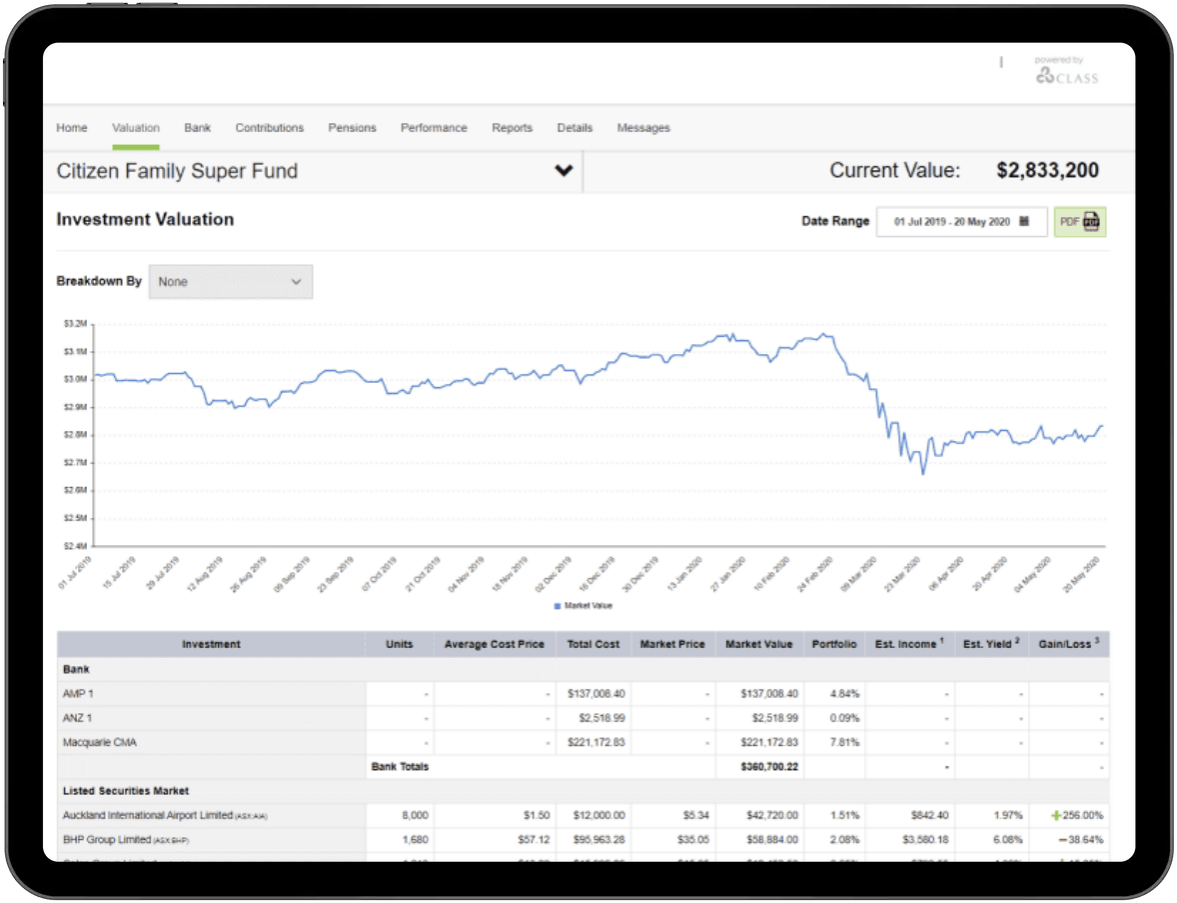This screenshot has width=1177, height=903.
Task: Switch to the Reports tab
Action: click(512, 128)
